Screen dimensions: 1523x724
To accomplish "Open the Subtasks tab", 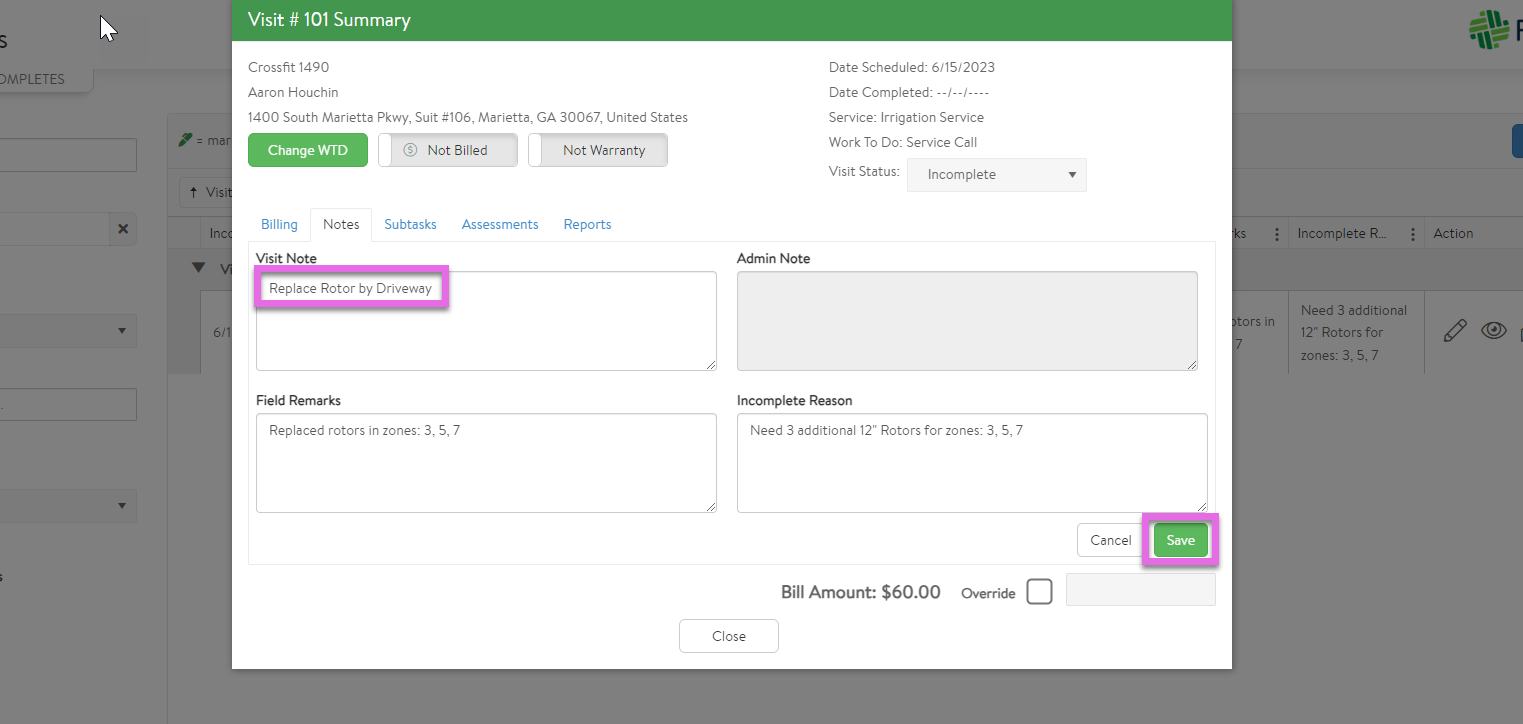I will pyautogui.click(x=410, y=225).
